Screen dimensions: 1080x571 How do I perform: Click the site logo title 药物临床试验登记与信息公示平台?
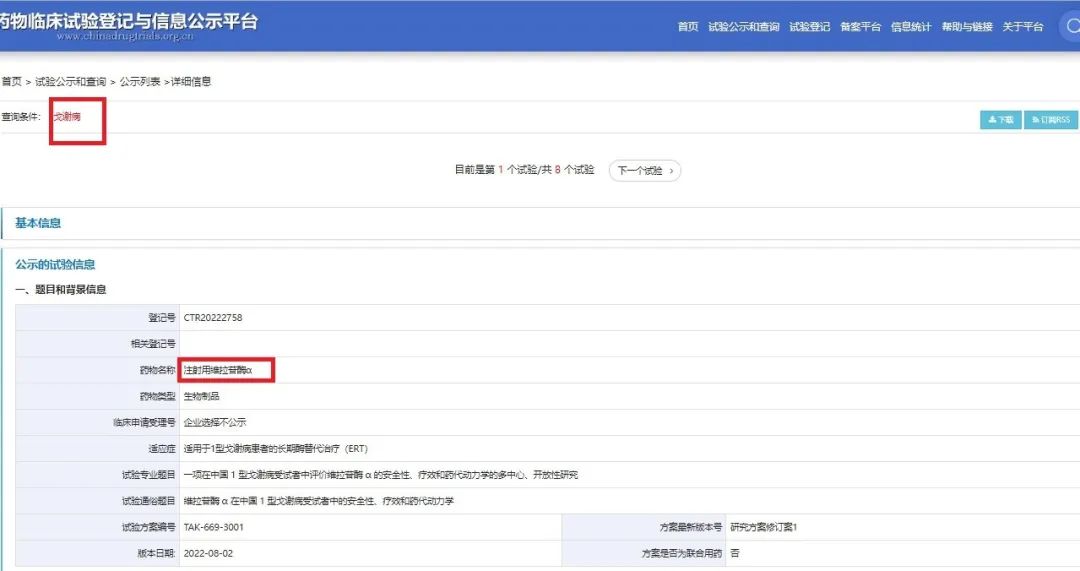[129, 21]
